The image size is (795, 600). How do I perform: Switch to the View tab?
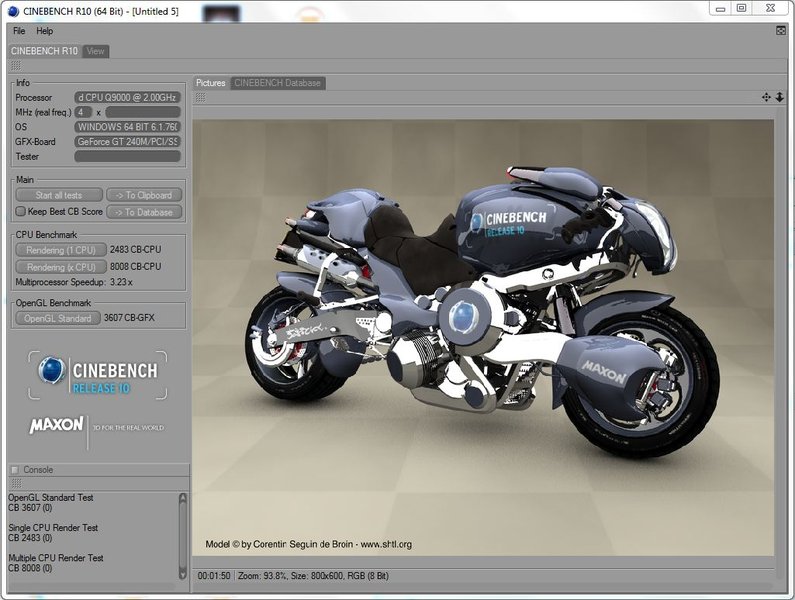pyautogui.click(x=95, y=51)
